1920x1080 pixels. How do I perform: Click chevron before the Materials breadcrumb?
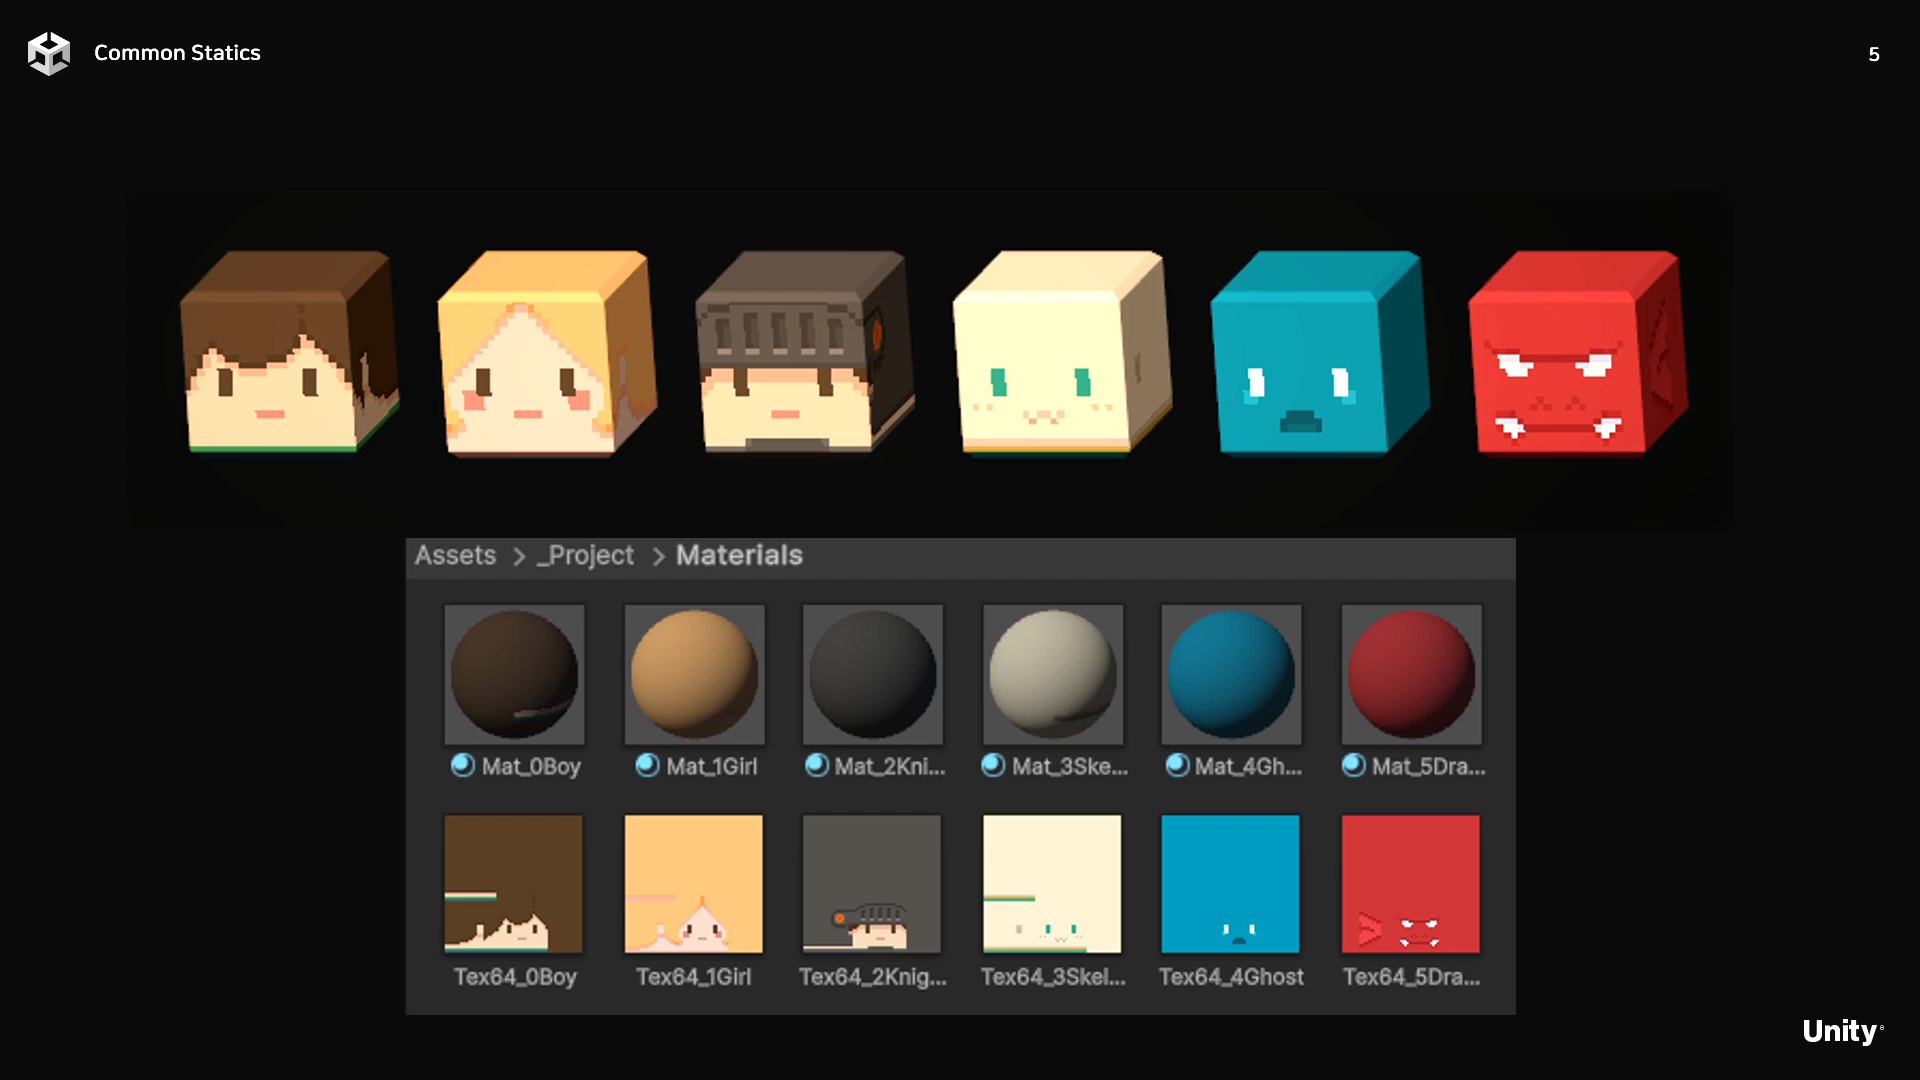point(658,557)
